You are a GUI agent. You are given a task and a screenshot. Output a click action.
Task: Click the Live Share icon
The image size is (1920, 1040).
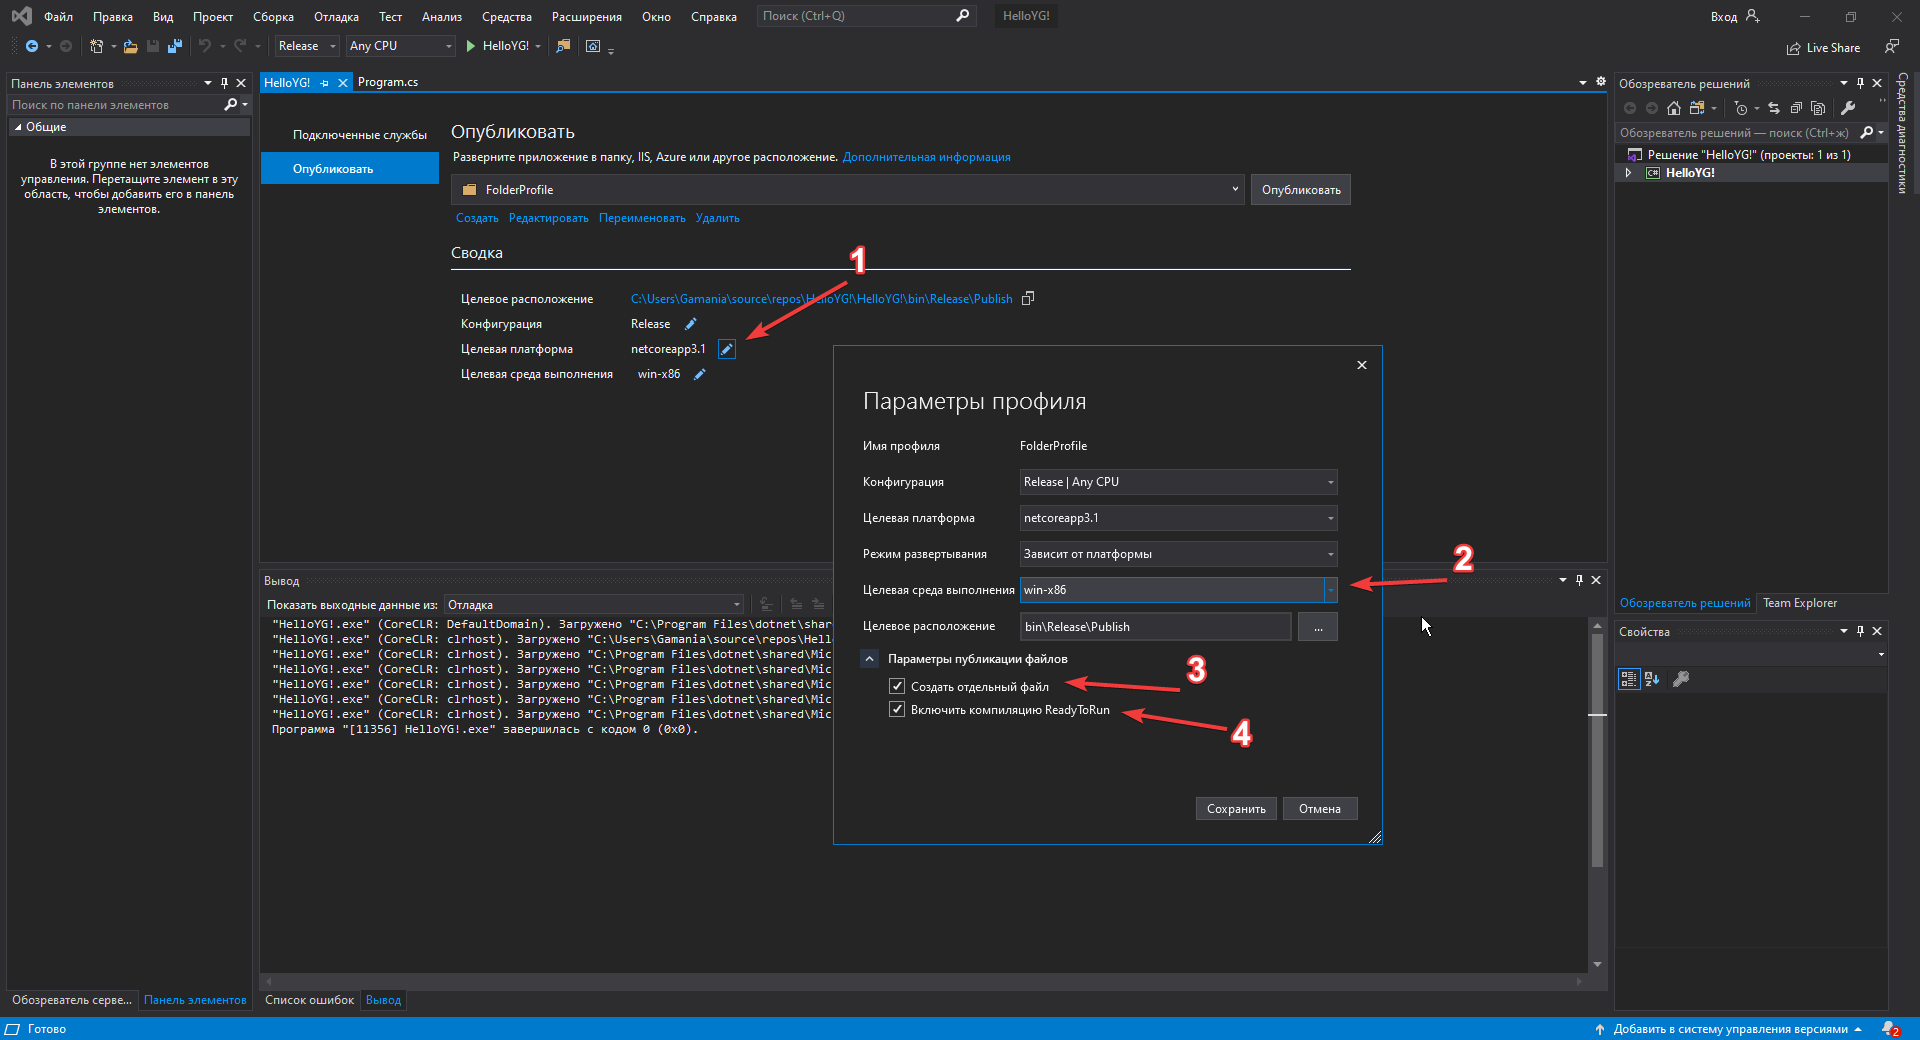click(x=1794, y=48)
